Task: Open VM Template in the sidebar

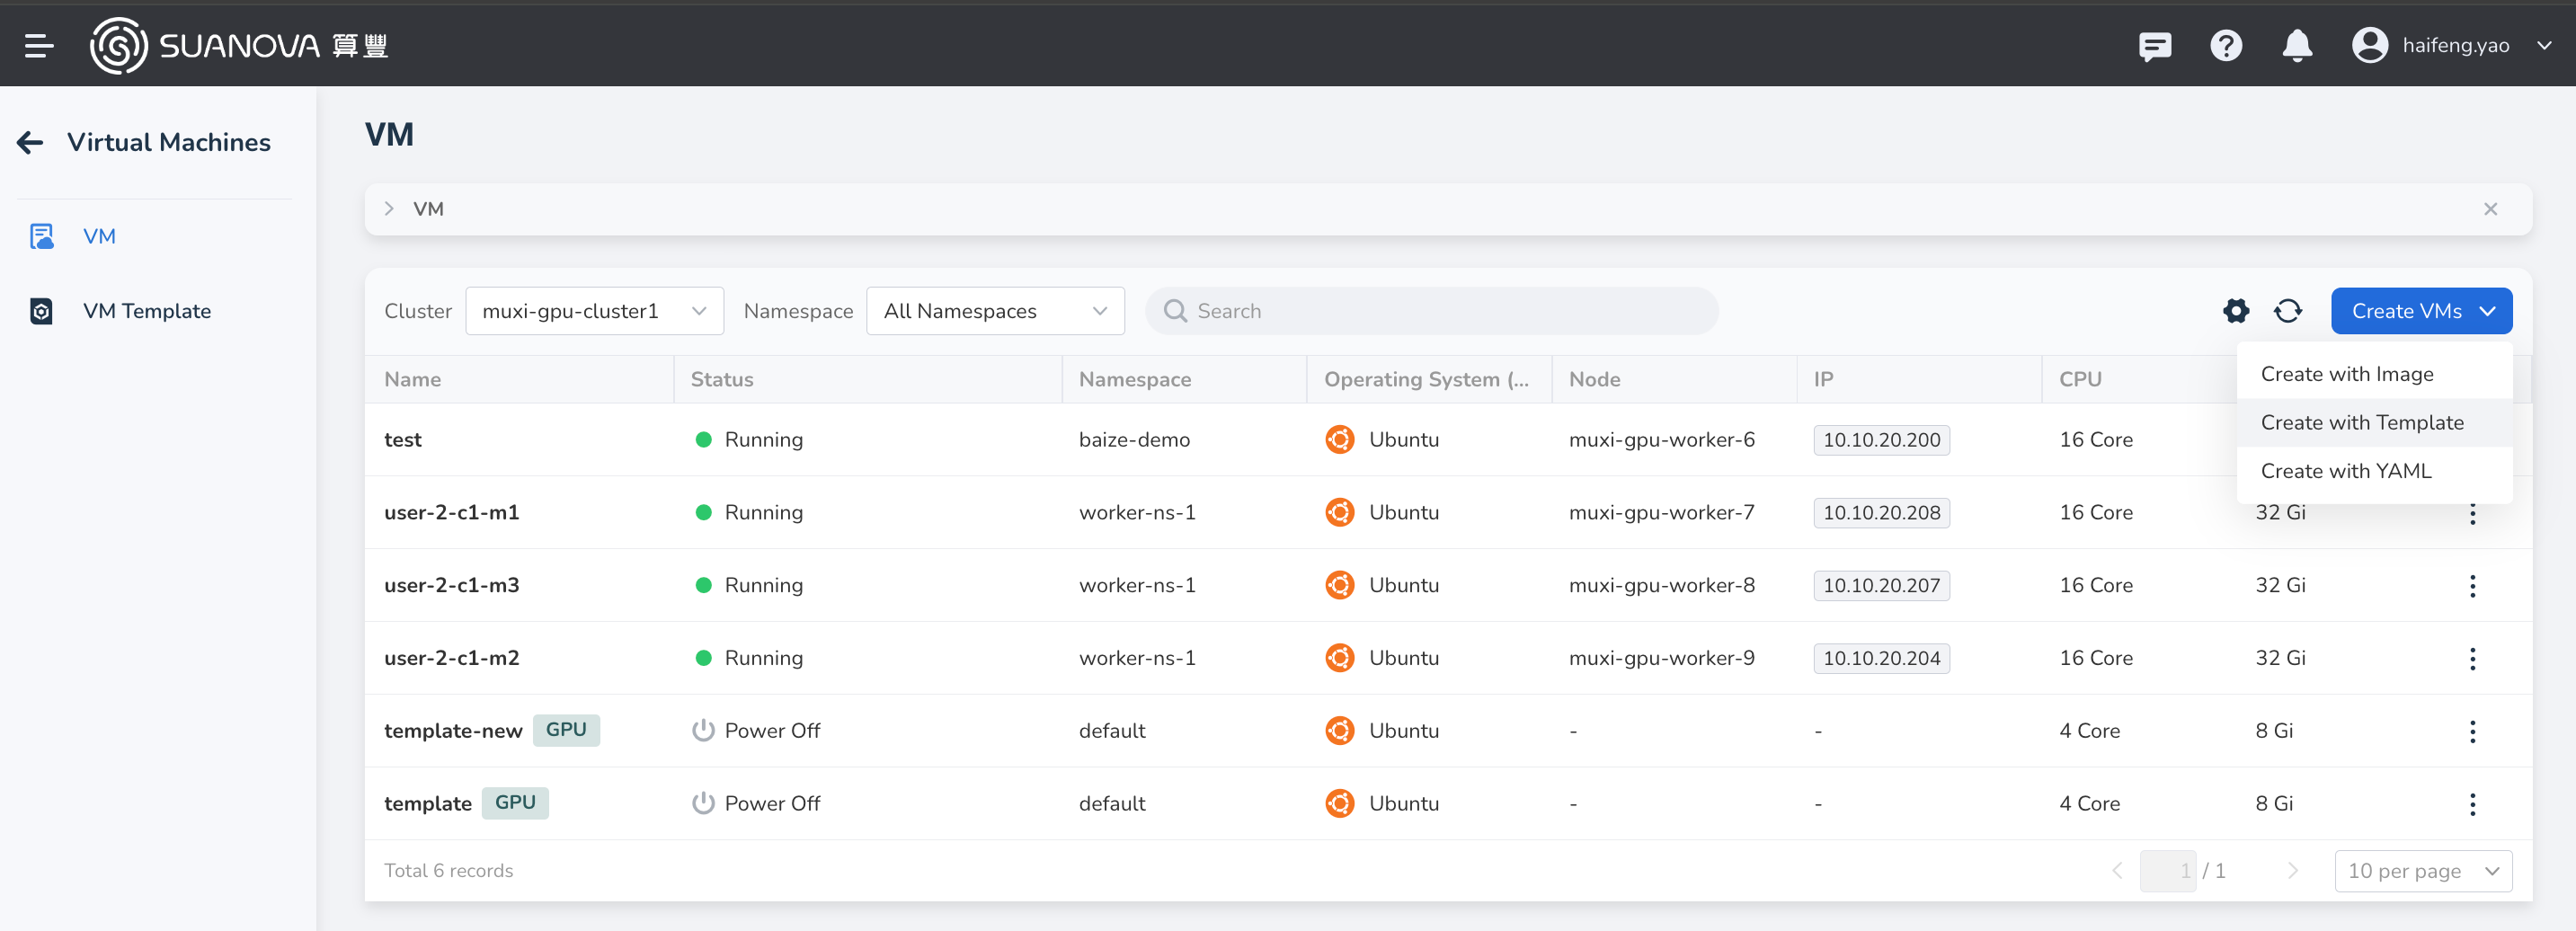Action: pos(147,311)
